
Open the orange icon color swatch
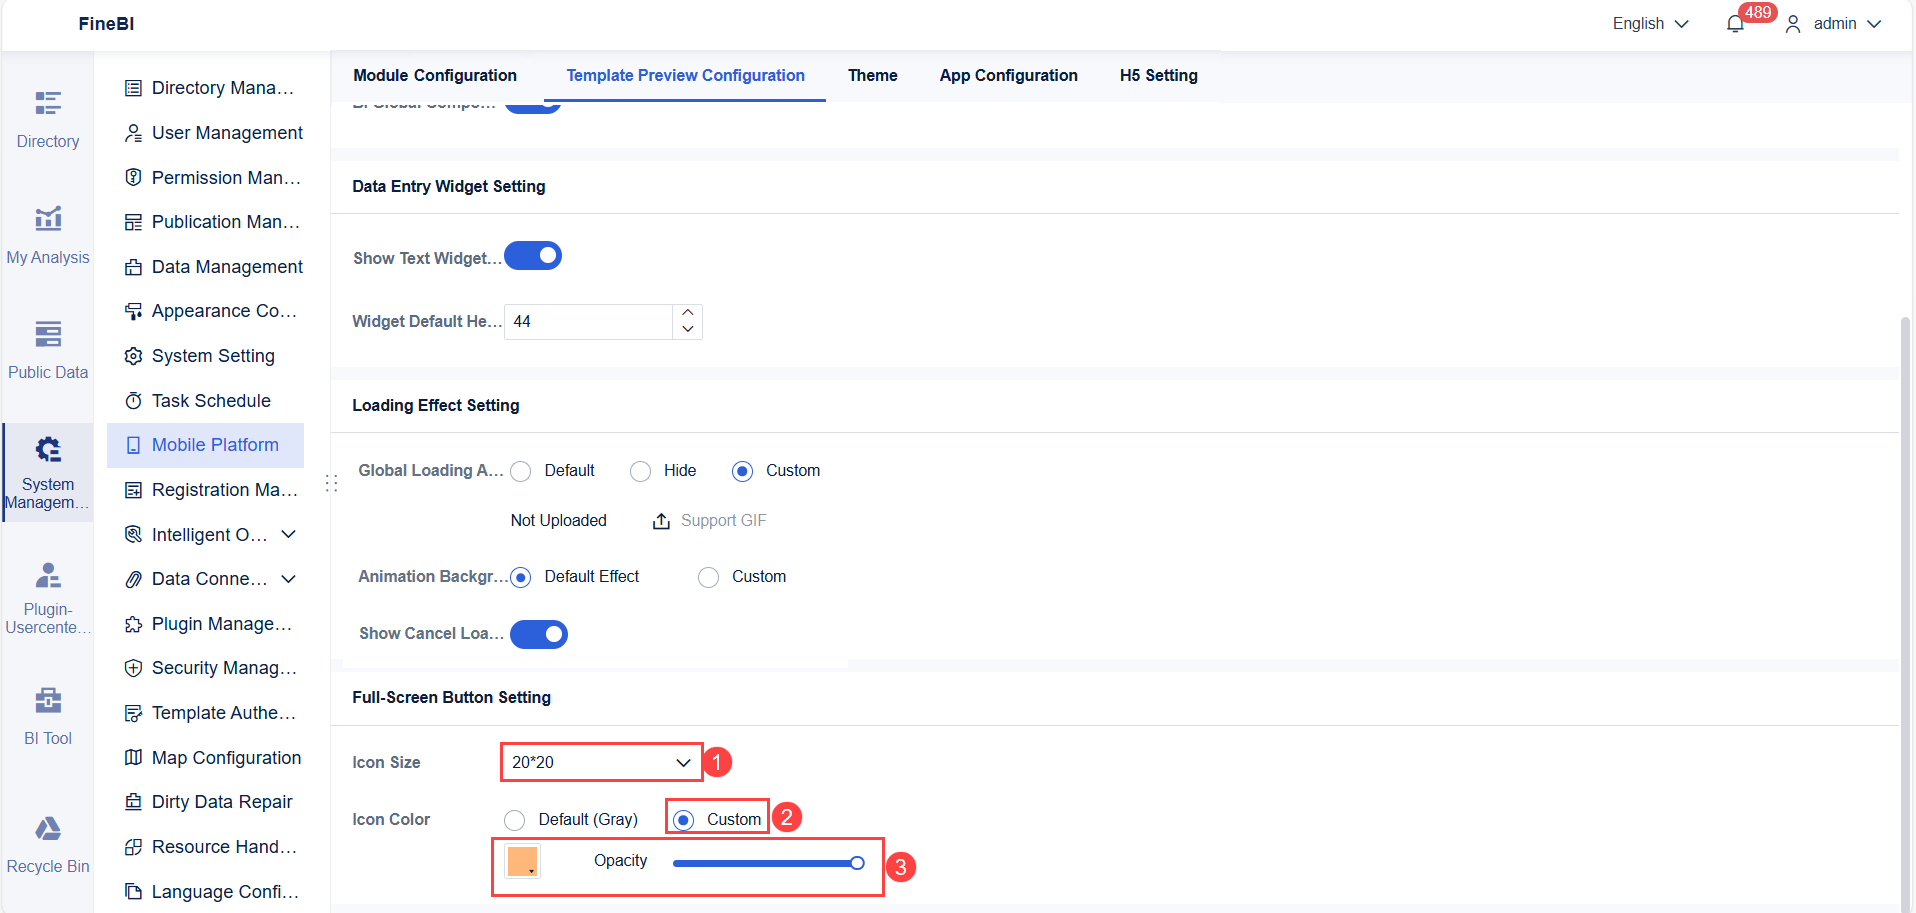pos(523,861)
